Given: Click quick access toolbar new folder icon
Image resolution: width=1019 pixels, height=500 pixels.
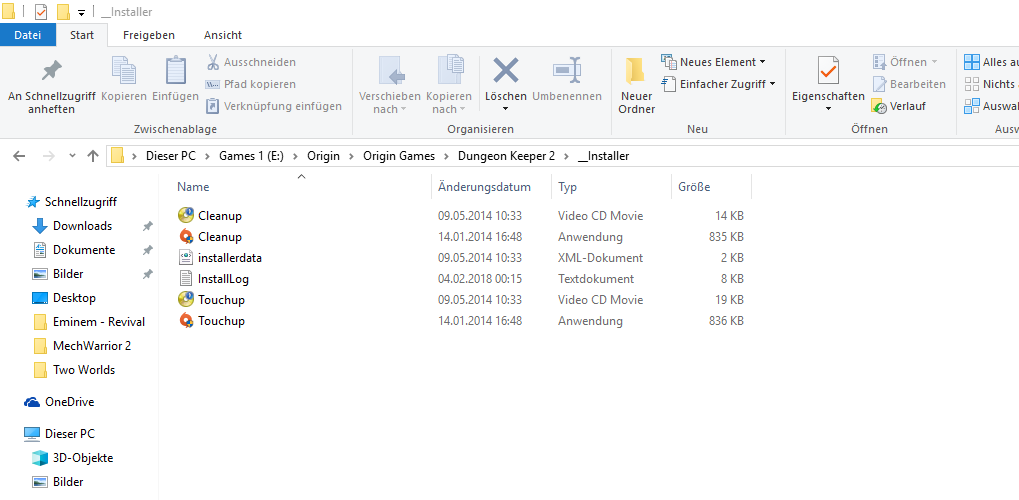Looking at the screenshot, I should 63,12.
